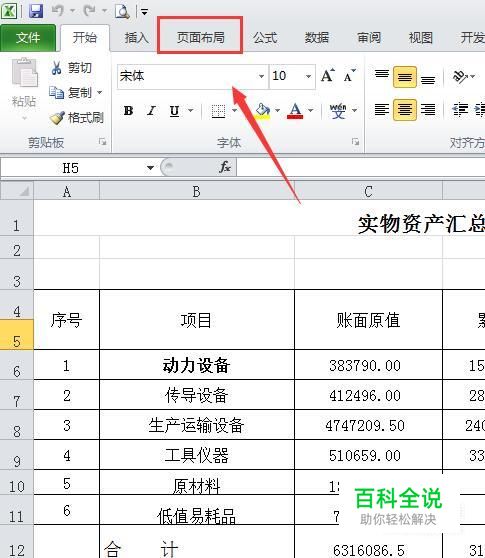Click the Redo arrow icon
The height and width of the screenshot is (558, 485).
89,11
